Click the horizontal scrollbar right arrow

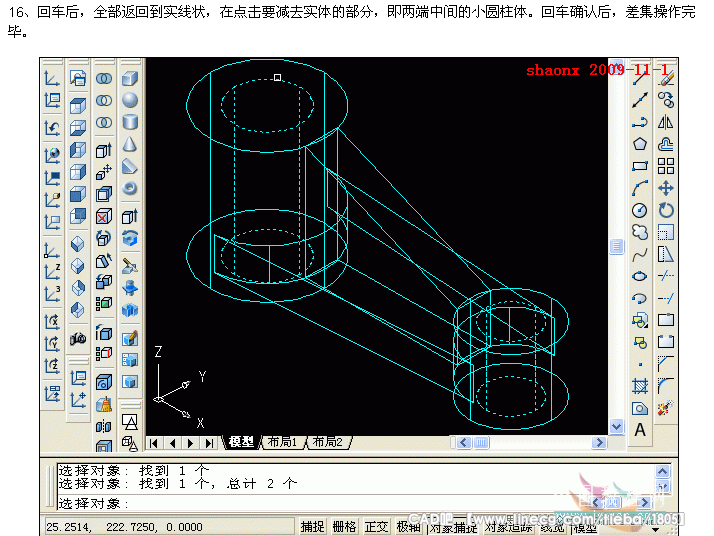(x=599, y=442)
